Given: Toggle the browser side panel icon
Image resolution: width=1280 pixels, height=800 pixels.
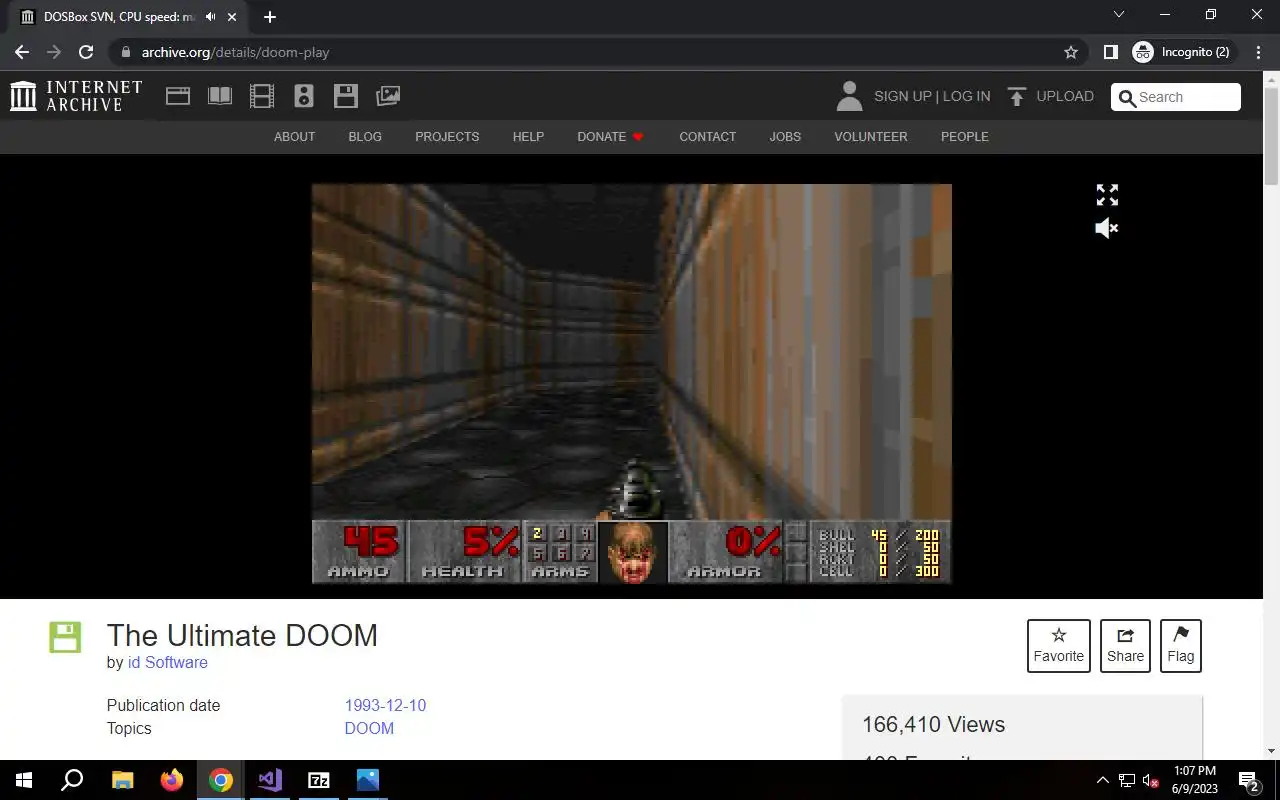Looking at the screenshot, I should pyautogui.click(x=1110, y=52).
